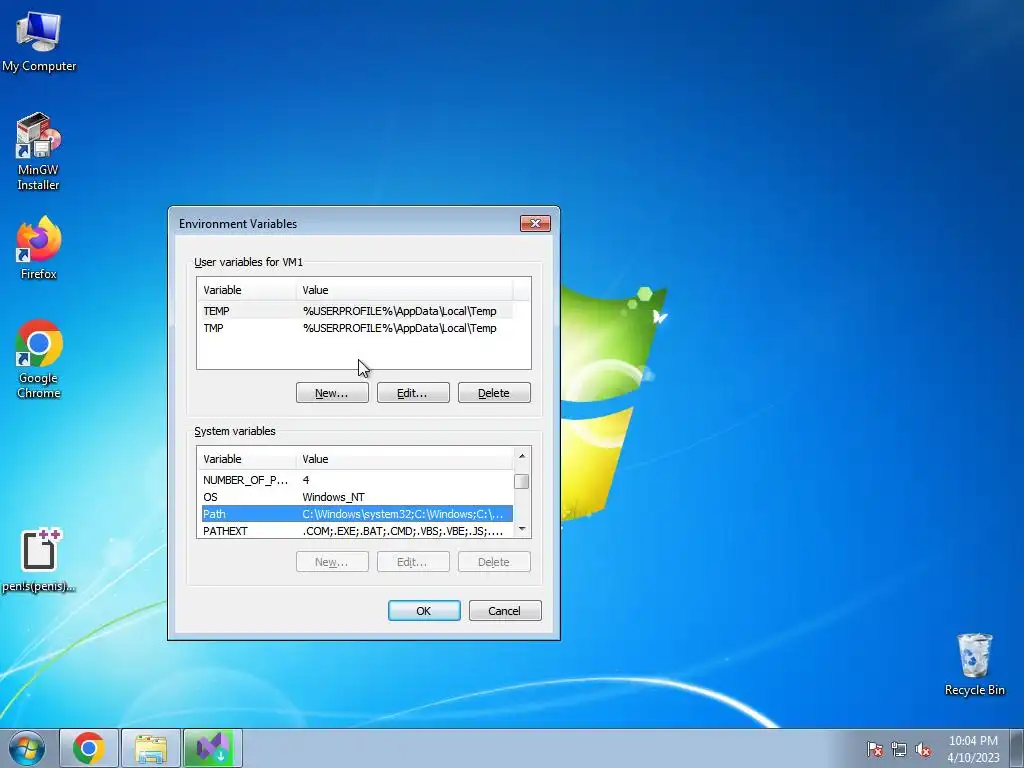Cancel the Environment Variables dialog

tap(505, 611)
